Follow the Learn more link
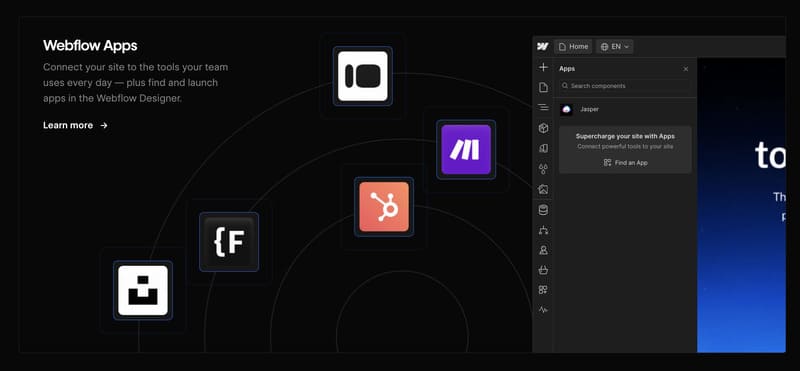 pyautogui.click(x=76, y=126)
